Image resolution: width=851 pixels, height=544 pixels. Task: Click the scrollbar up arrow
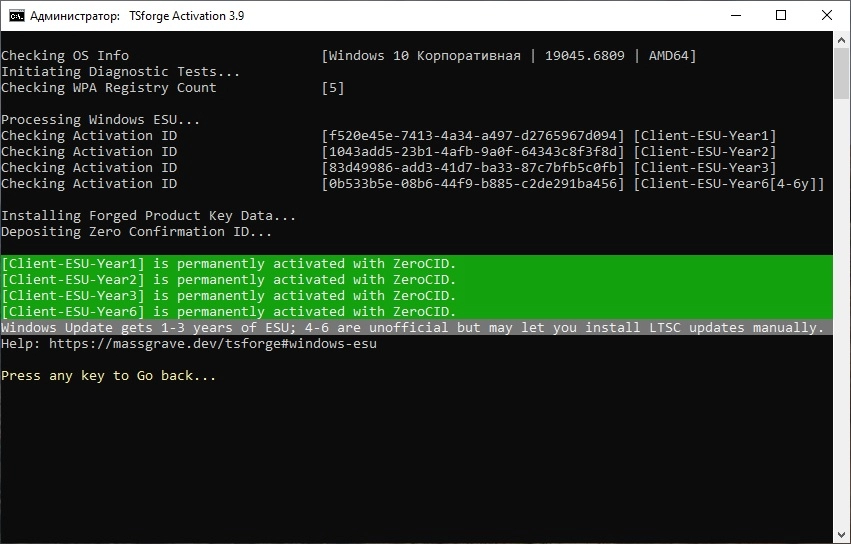841,40
